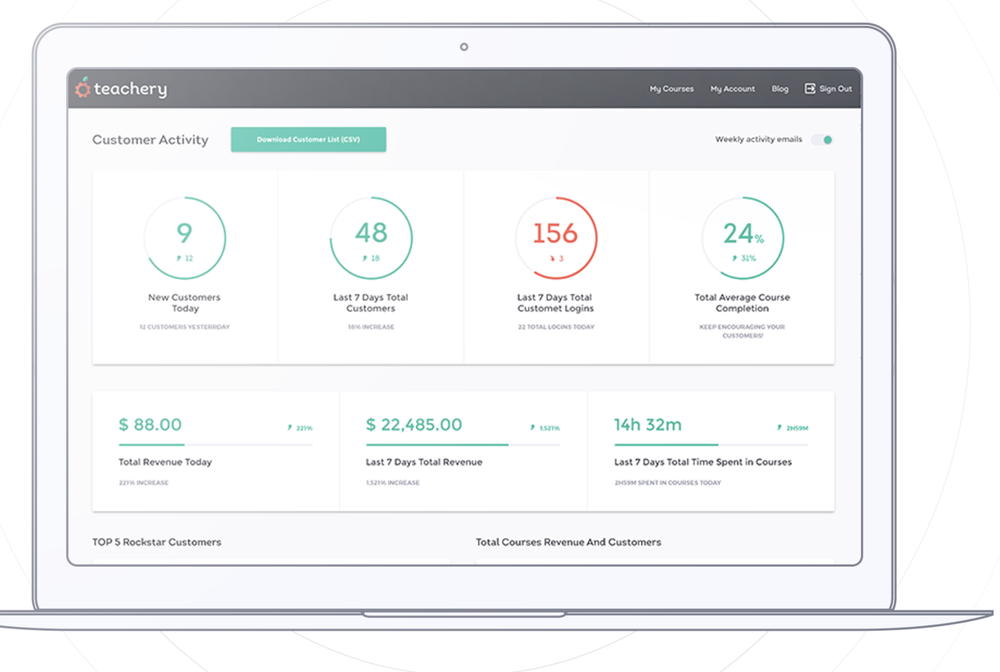Click 'Total Average Course Completion' label
This screenshot has width=1000, height=672.
[742, 303]
